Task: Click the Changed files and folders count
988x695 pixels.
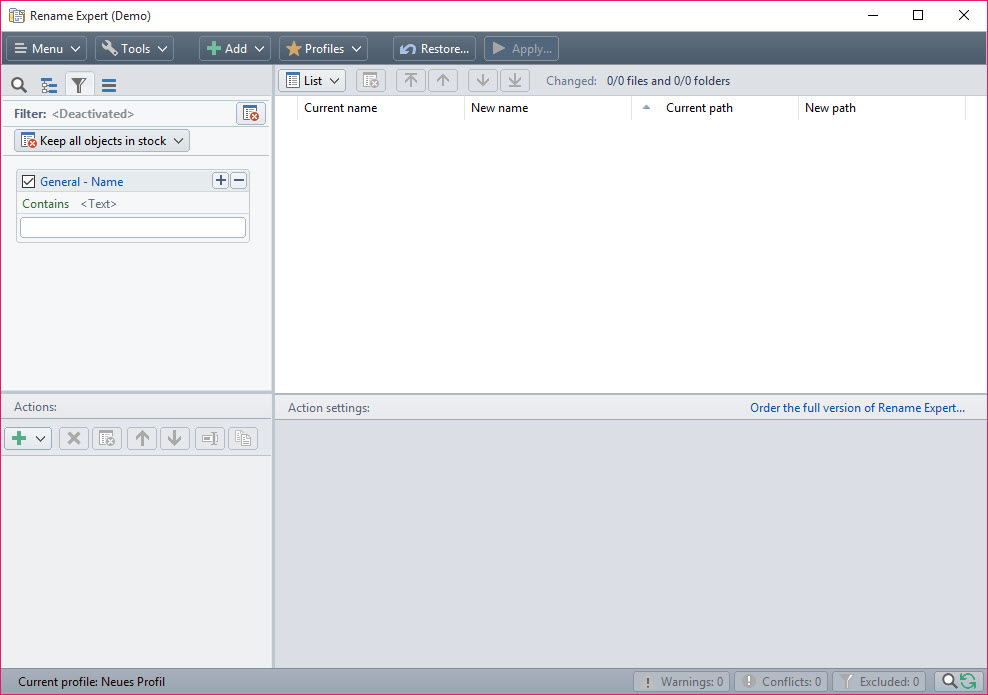Action: click(x=668, y=81)
